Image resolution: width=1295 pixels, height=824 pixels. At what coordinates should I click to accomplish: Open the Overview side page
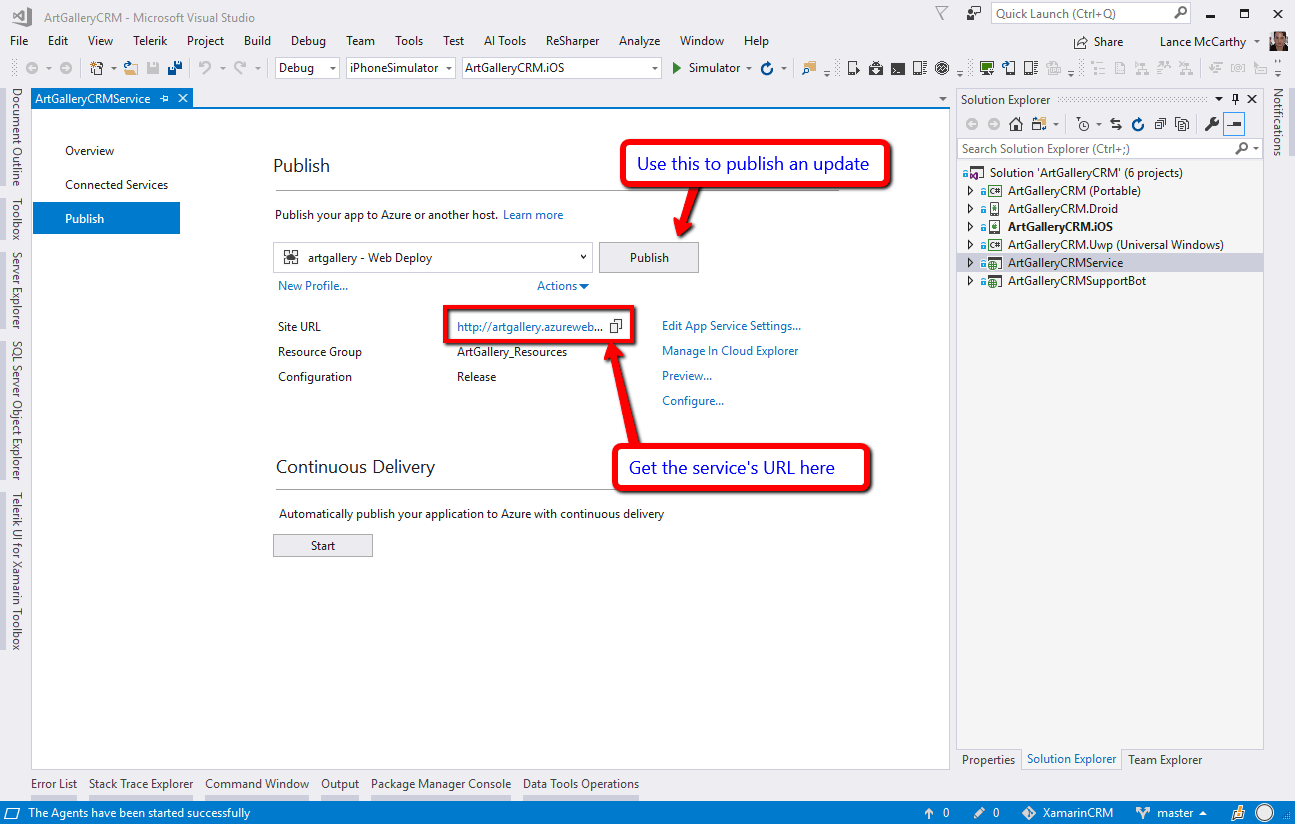[x=90, y=151]
